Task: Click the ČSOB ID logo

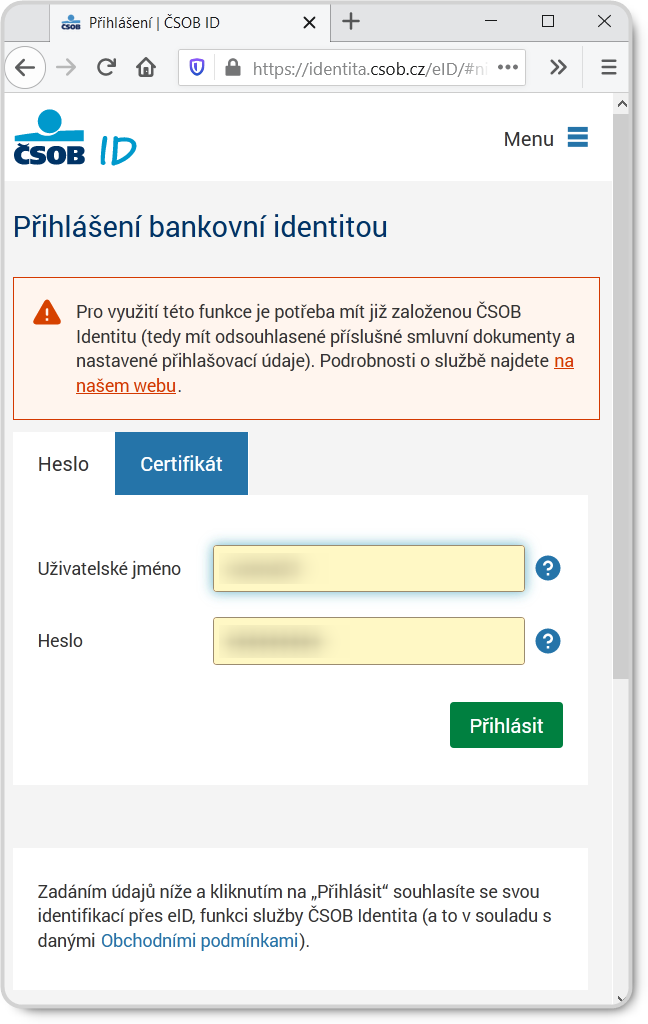Action: (x=75, y=139)
